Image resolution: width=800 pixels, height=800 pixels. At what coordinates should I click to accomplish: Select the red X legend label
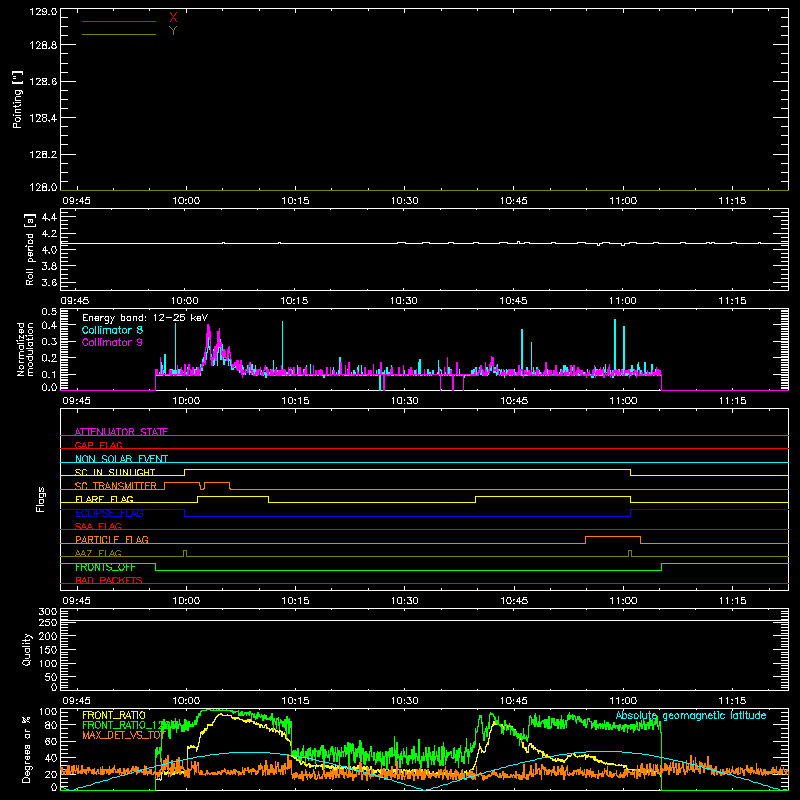pyautogui.click(x=173, y=18)
